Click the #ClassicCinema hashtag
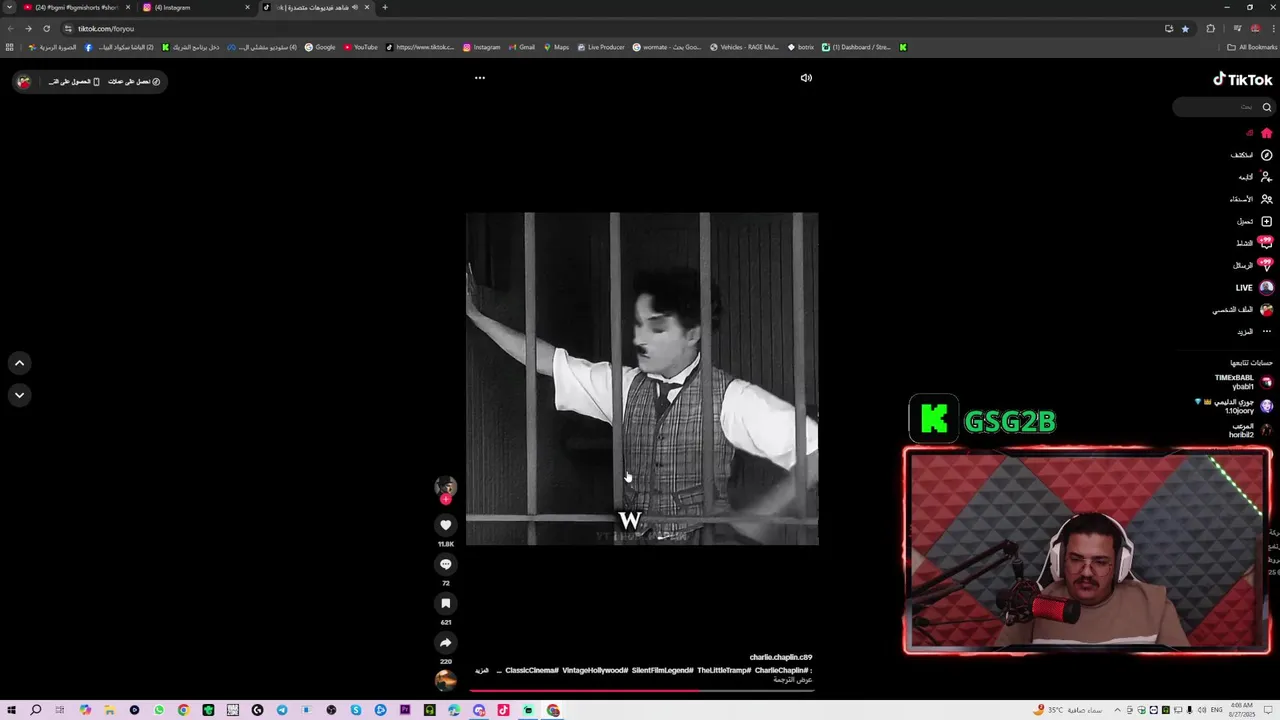 click(x=532, y=671)
